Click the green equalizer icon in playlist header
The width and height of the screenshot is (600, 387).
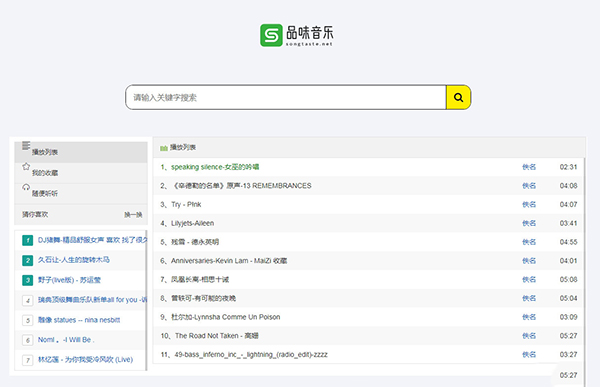click(x=164, y=148)
